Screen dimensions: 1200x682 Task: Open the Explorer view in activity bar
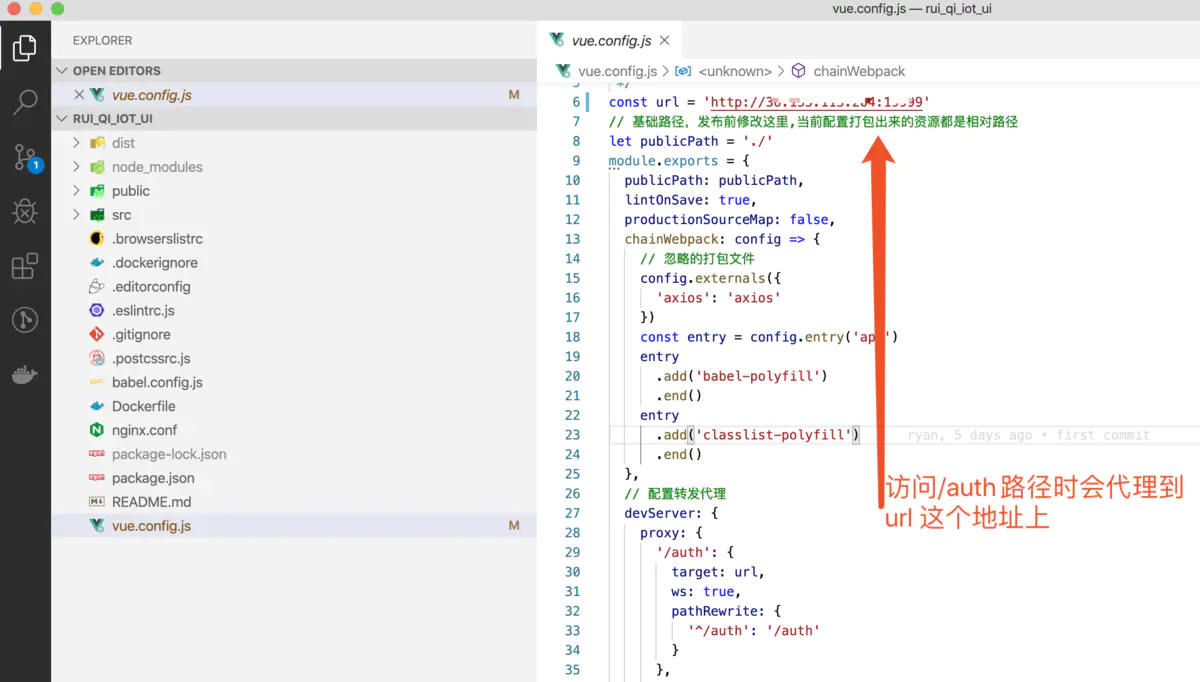point(25,47)
